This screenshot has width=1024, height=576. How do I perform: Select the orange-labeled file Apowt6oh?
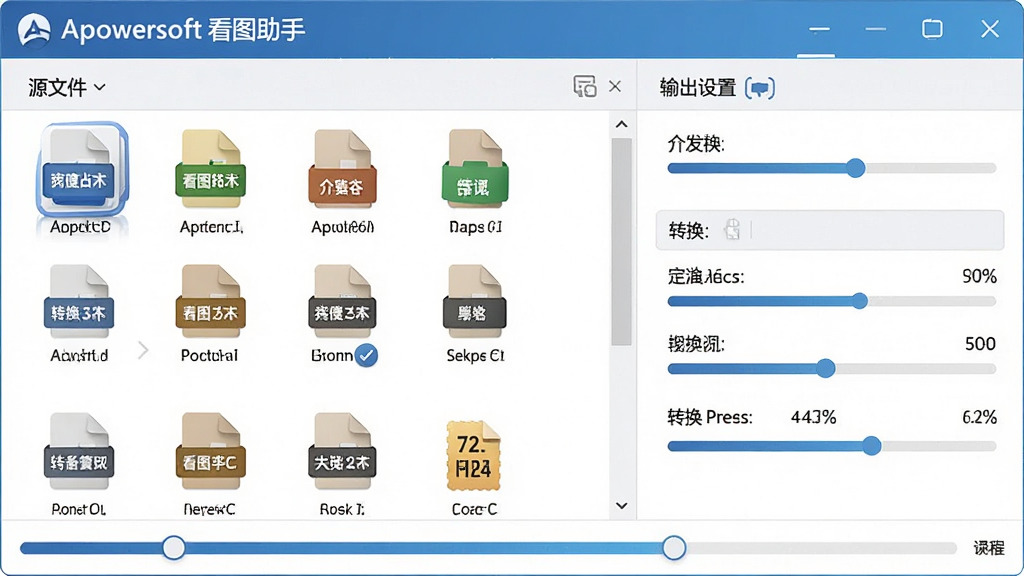pos(342,180)
